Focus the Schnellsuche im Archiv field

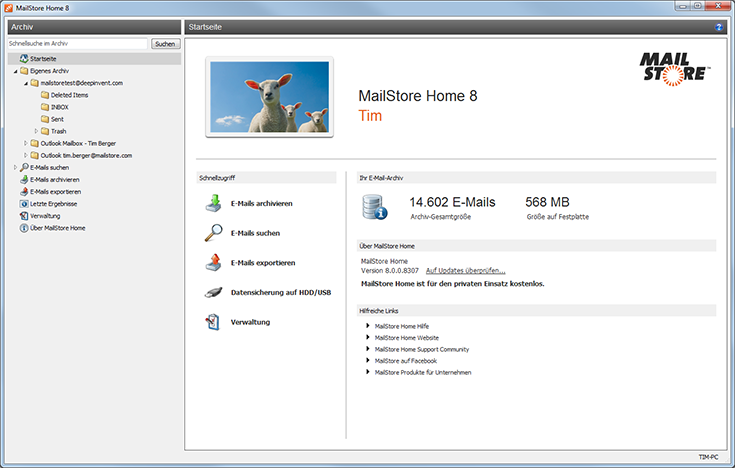[76, 44]
